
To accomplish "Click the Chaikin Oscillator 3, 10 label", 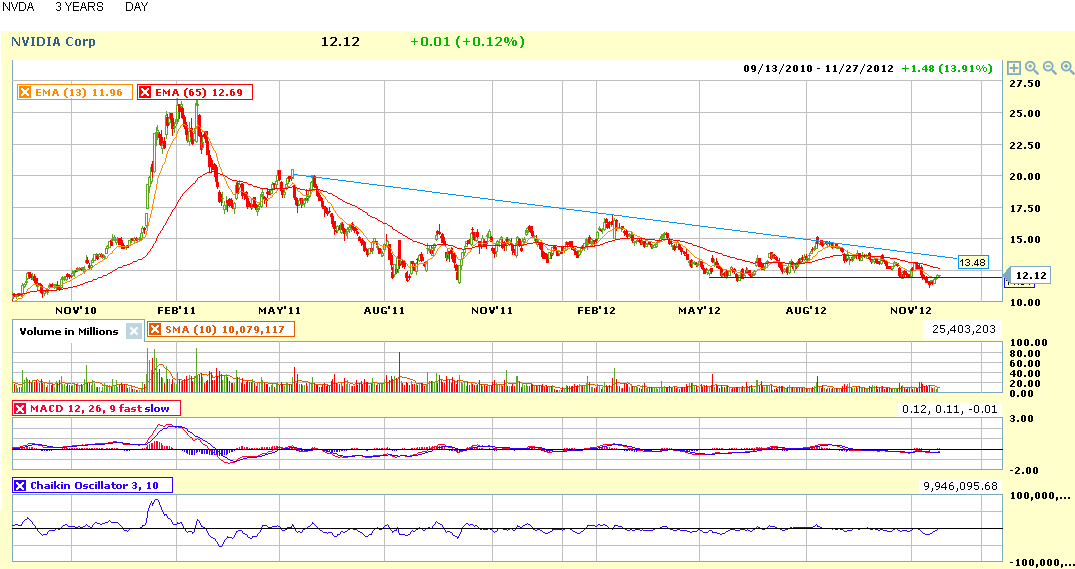I will tap(94, 485).
